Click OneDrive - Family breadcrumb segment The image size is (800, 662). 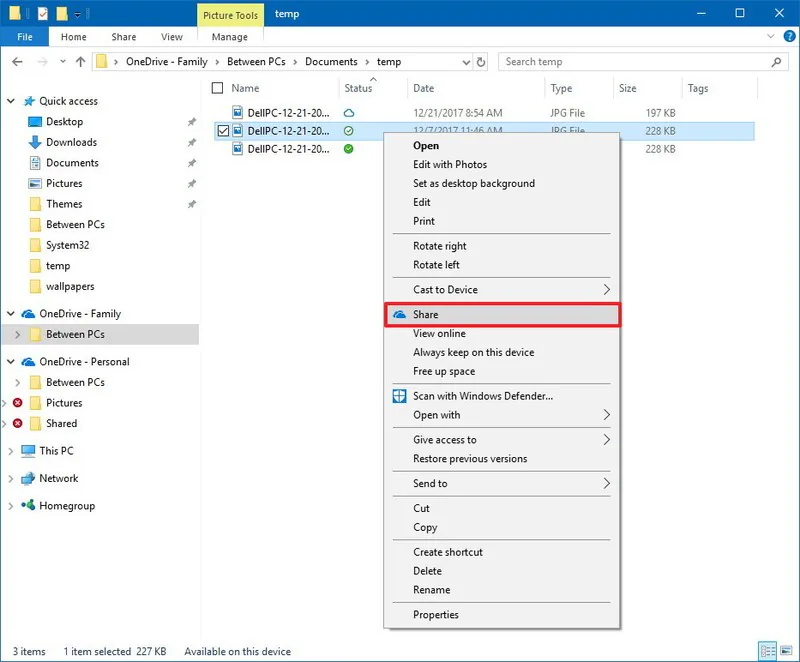[x=166, y=62]
